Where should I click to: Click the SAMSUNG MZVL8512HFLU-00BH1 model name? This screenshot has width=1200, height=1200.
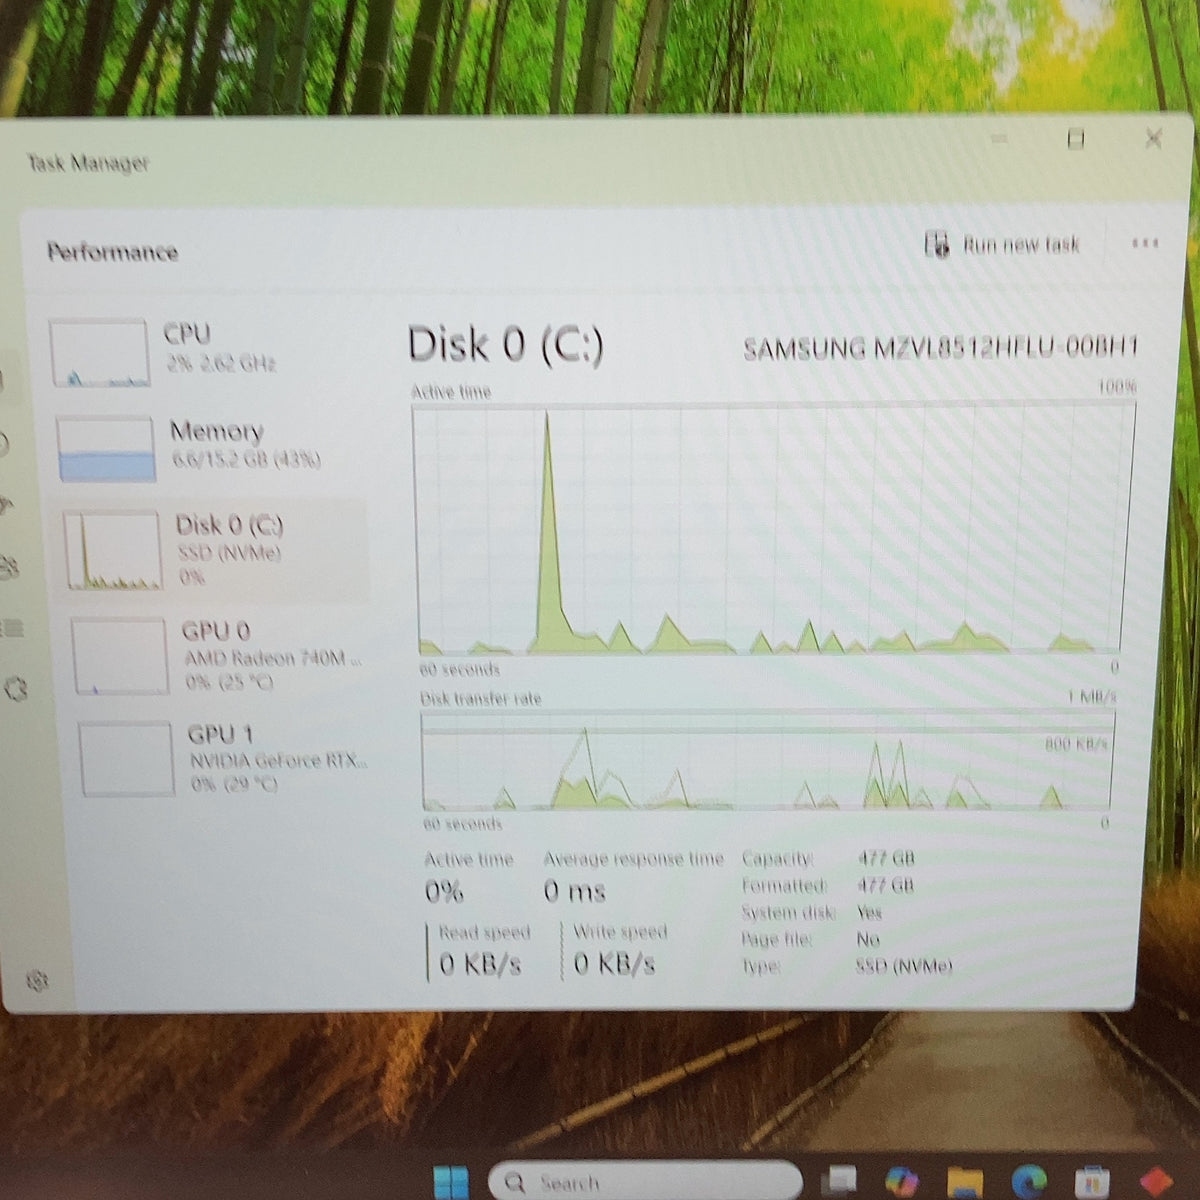[x=940, y=348]
